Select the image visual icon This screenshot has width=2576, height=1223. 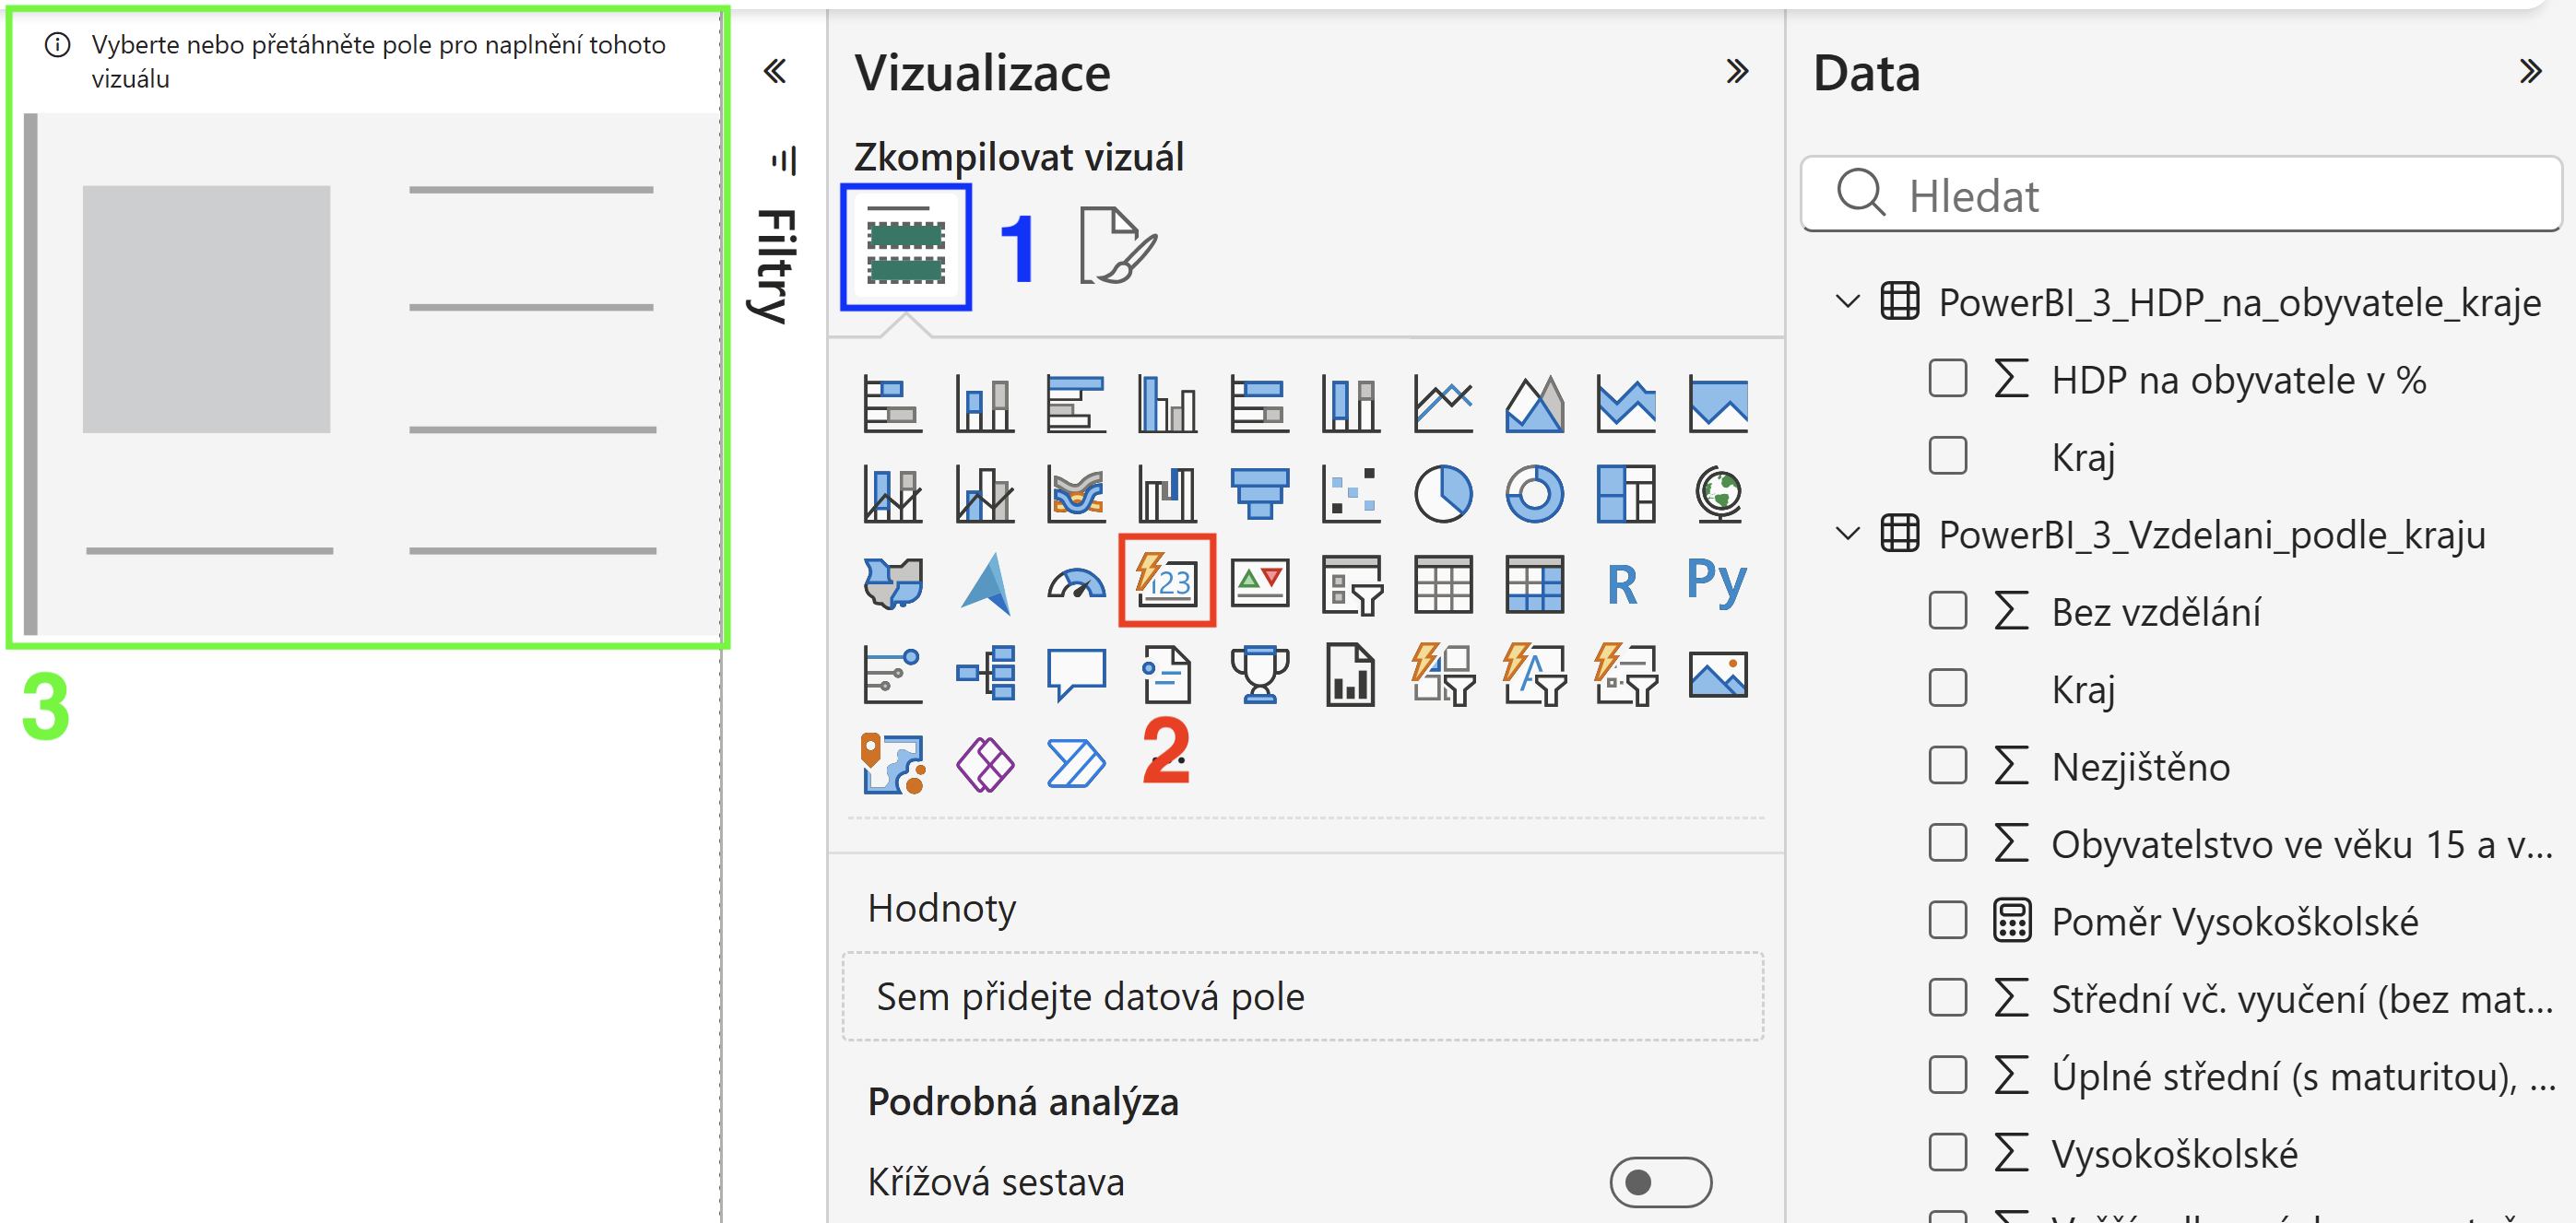[1718, 674]
